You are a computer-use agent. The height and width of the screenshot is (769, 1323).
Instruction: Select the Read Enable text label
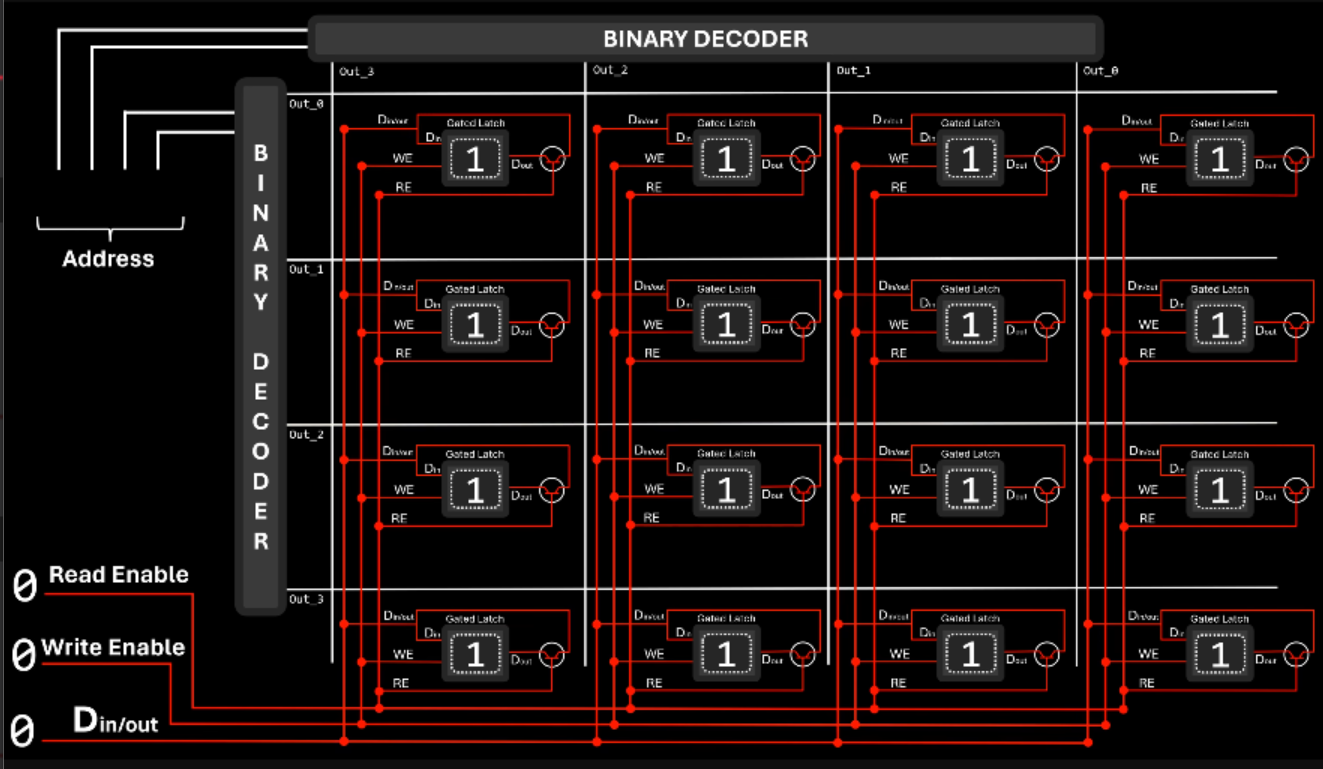coord(119,575)
